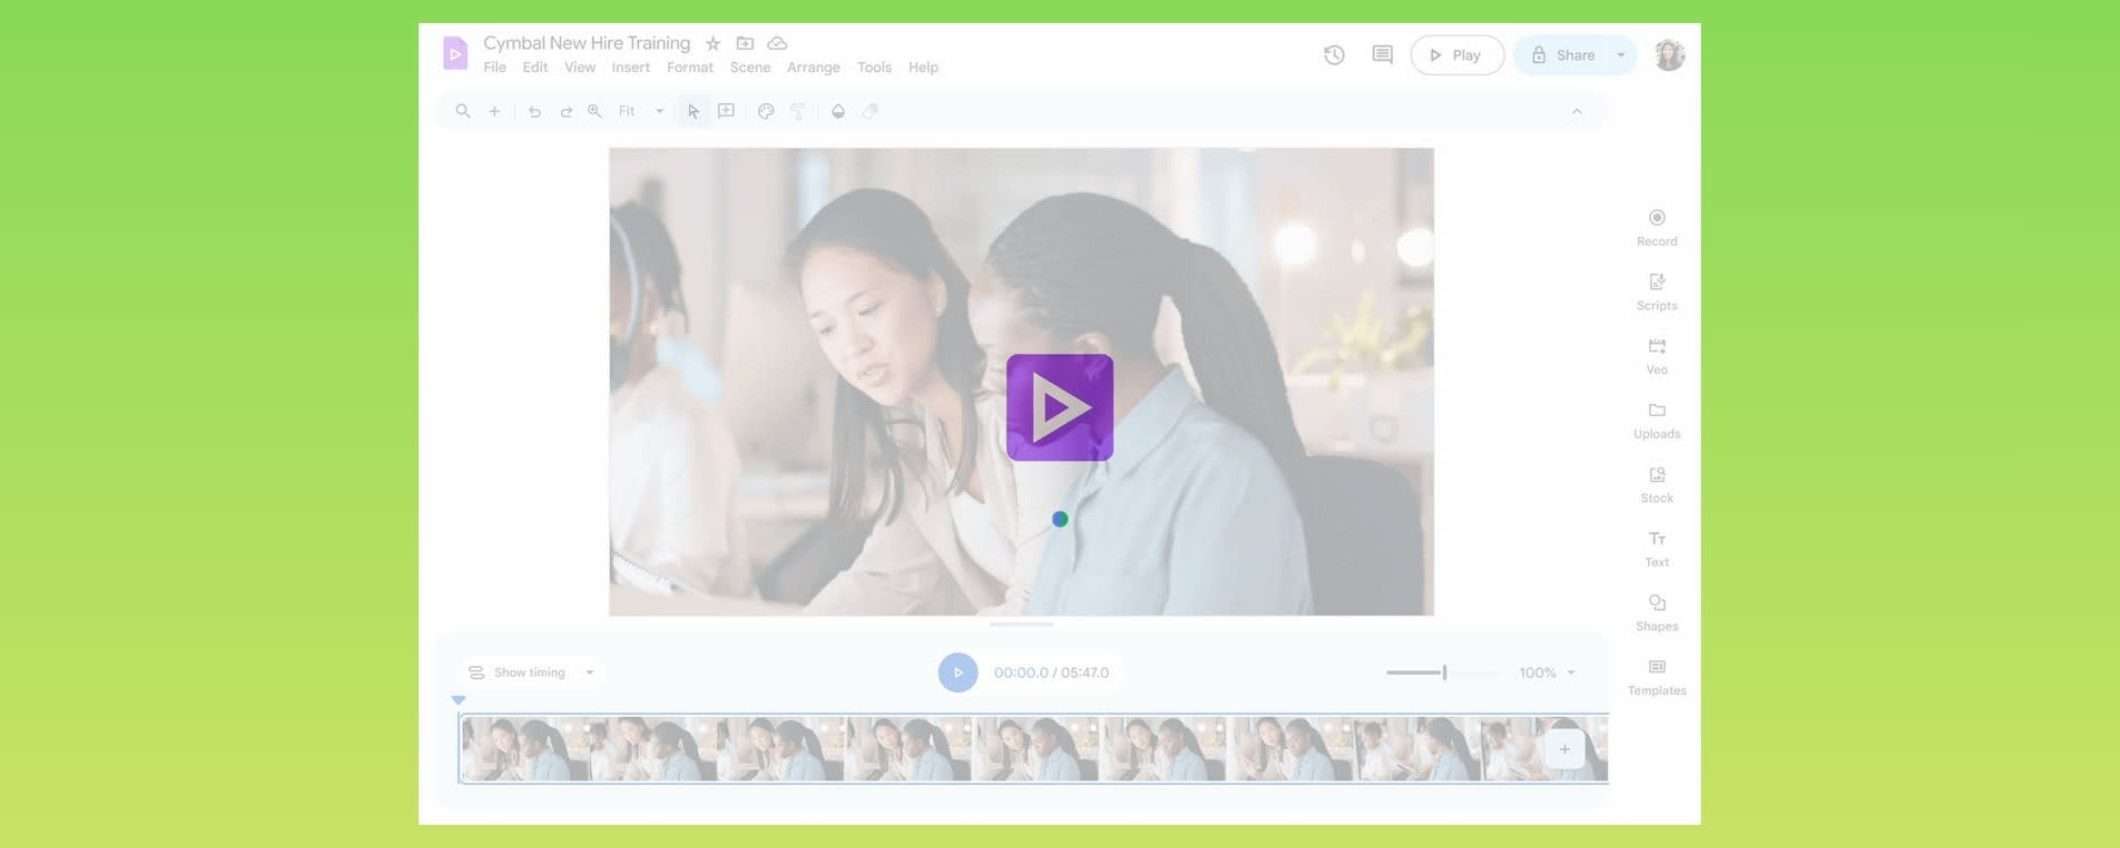
Task: Open the Tools menu
Action: click(874, 67)
